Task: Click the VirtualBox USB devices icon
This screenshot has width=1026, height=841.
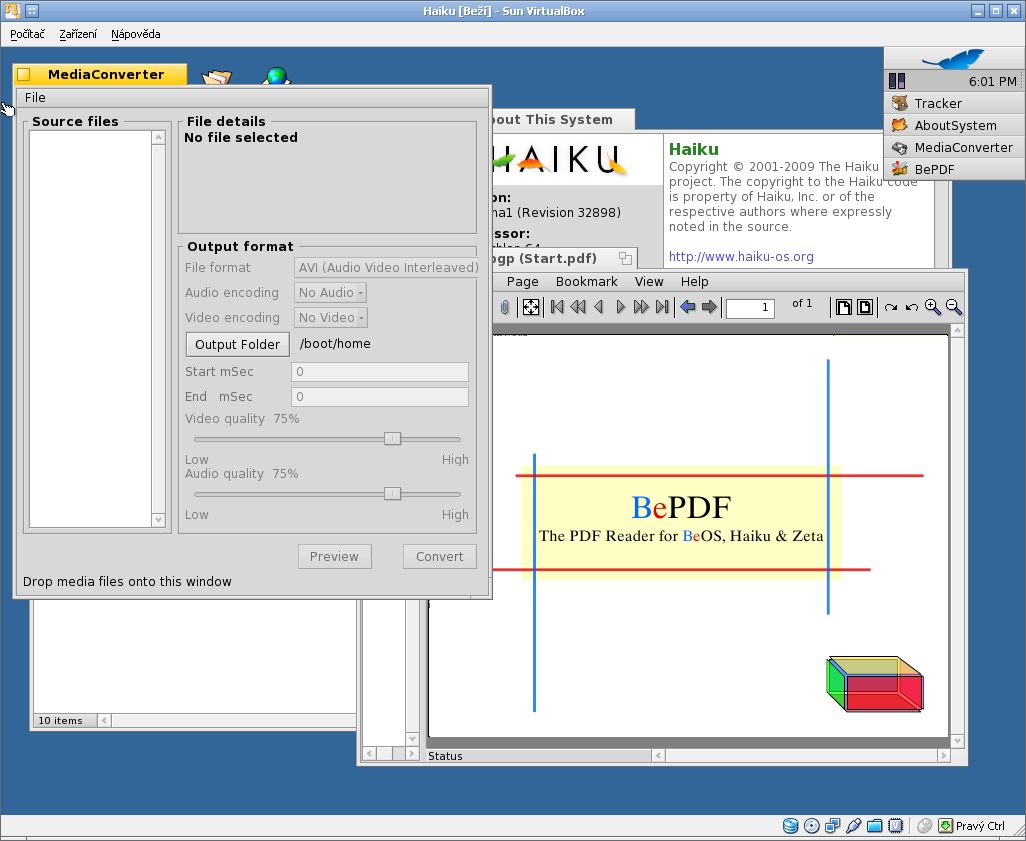Action: (853, 826)
